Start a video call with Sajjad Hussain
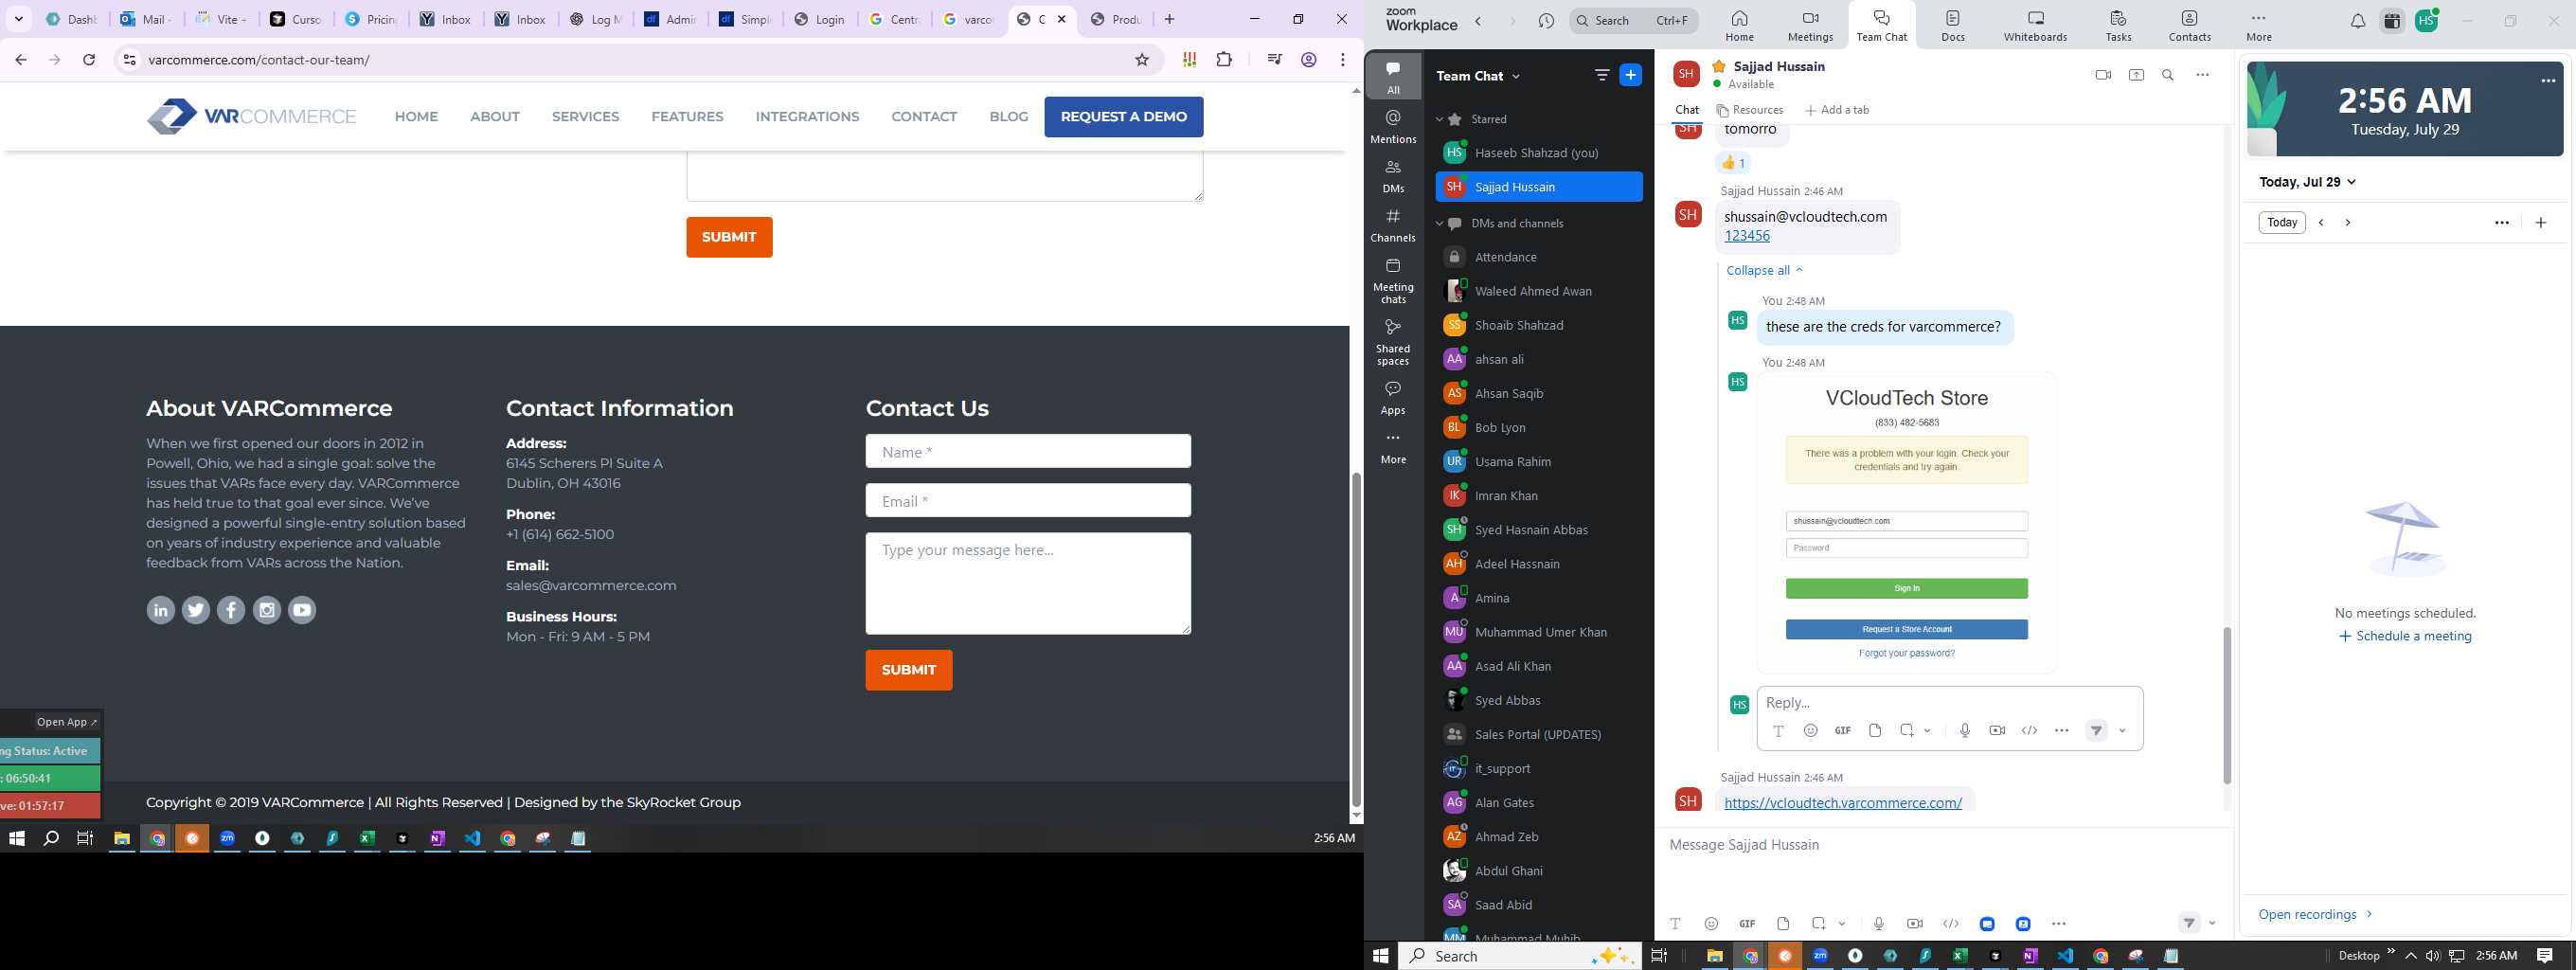Viewport: 2576px width, 970px height. (x=2103, y=75)
